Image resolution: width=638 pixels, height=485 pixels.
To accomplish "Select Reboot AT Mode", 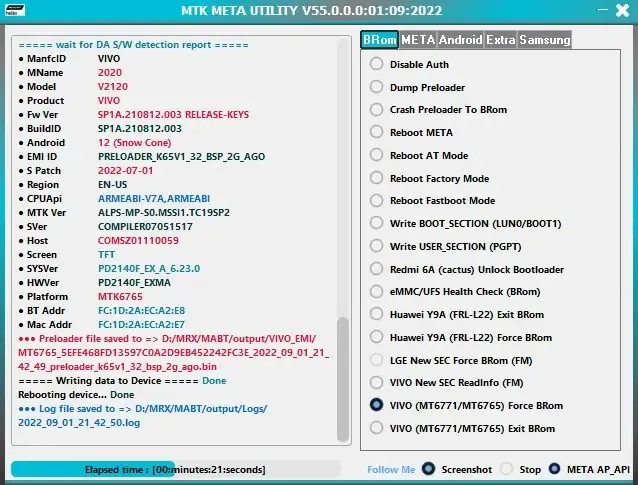I will [419, 155].
